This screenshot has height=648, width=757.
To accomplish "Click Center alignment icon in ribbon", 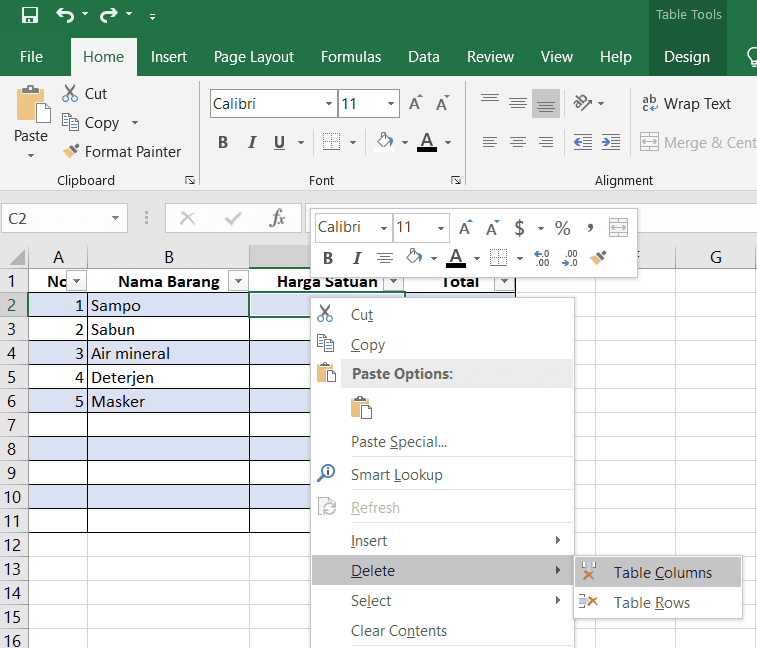I will click(518, 142).
